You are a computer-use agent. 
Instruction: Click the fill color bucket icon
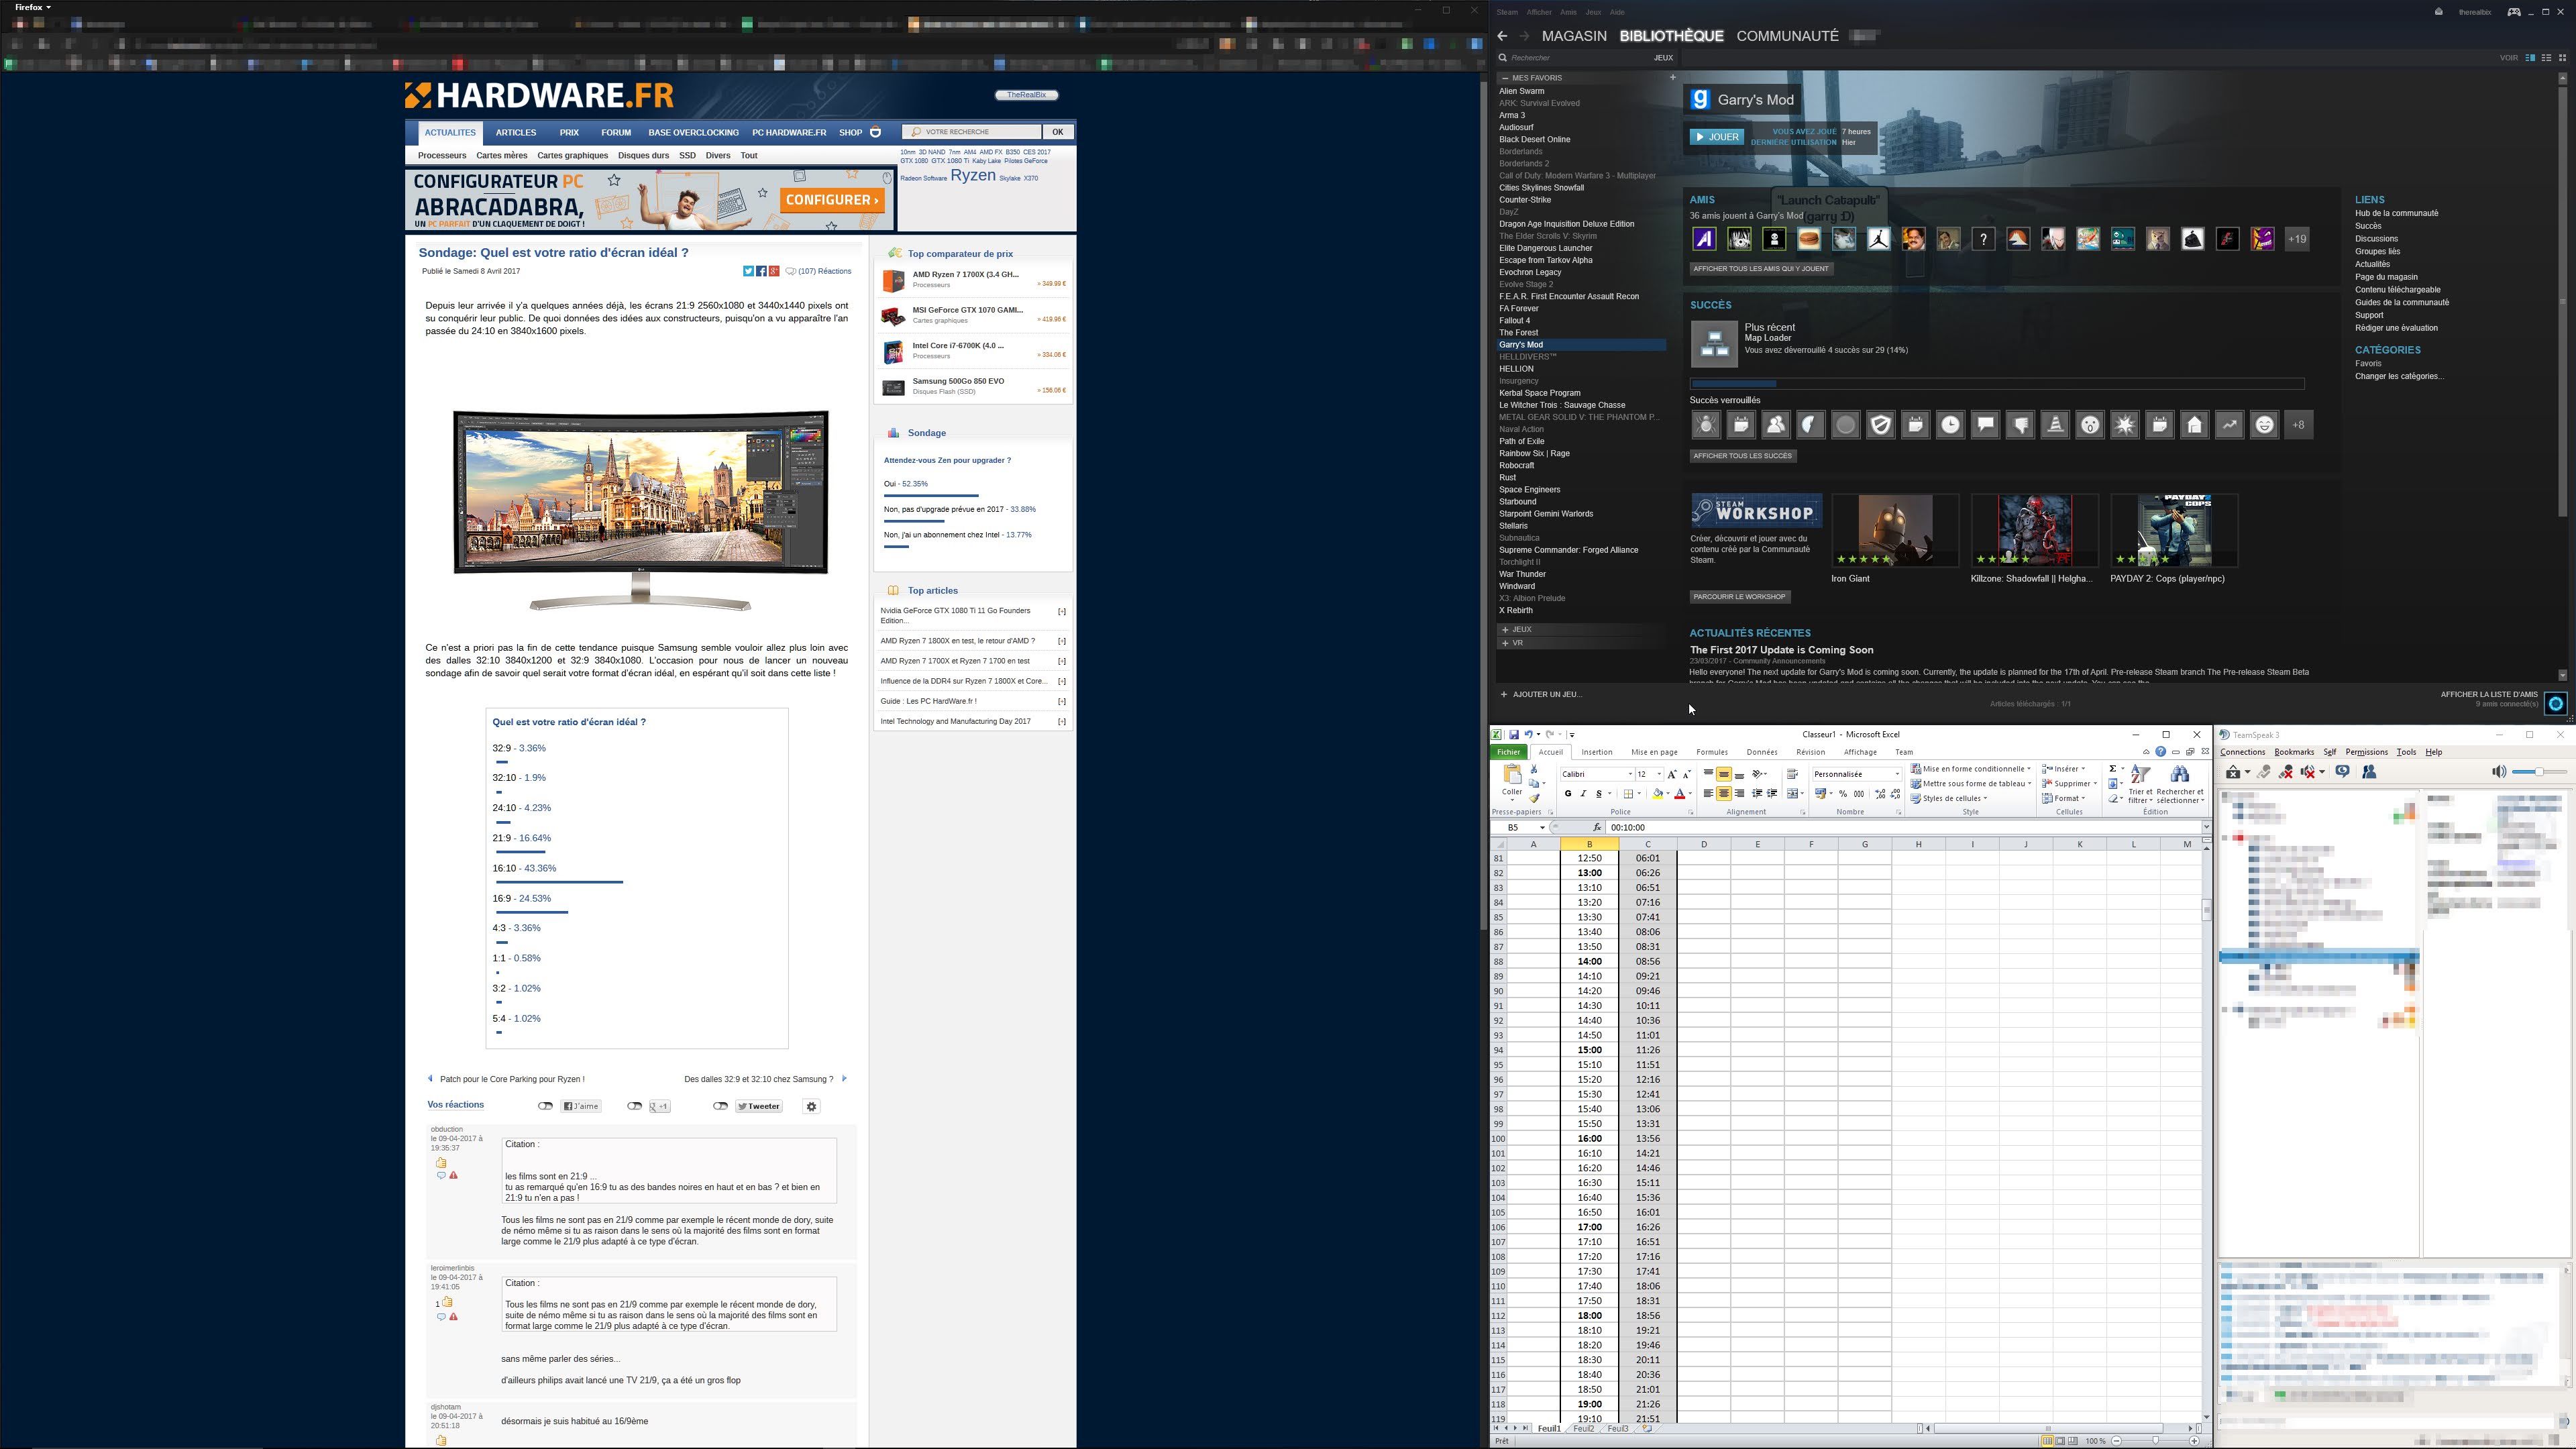pos(1657,794)
